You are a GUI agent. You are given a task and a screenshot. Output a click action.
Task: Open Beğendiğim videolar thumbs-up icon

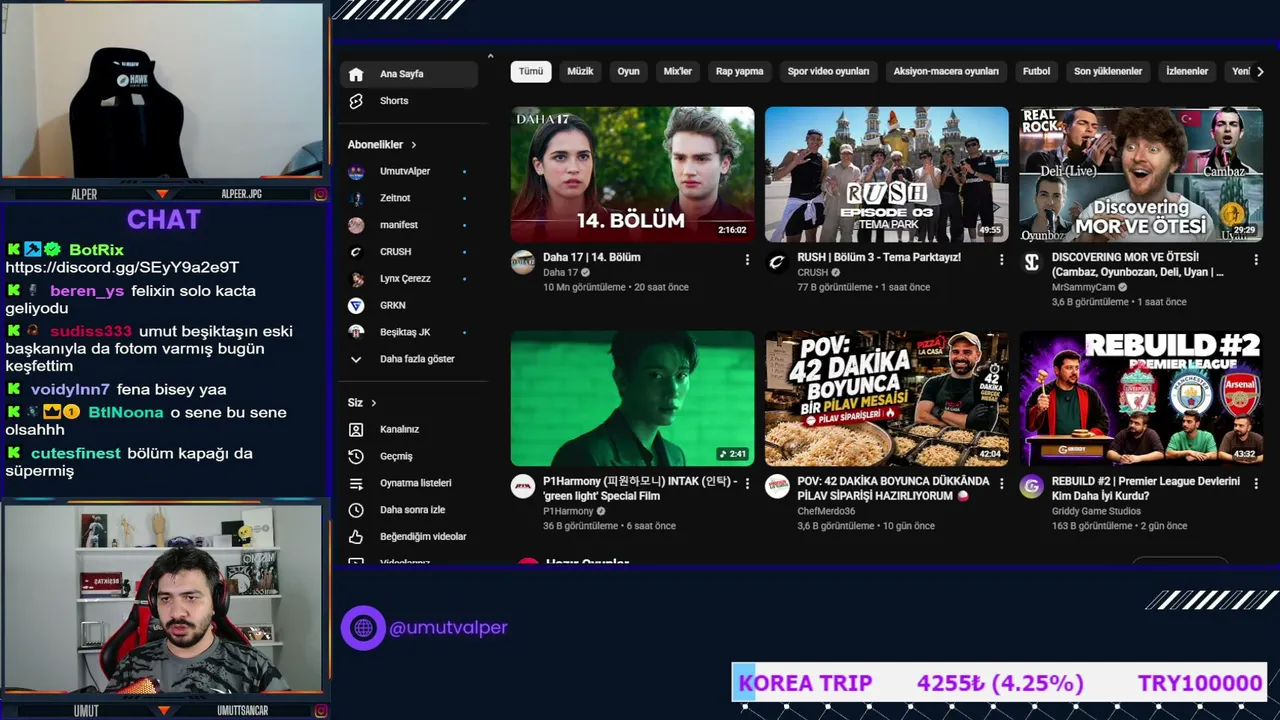(356, 537)
